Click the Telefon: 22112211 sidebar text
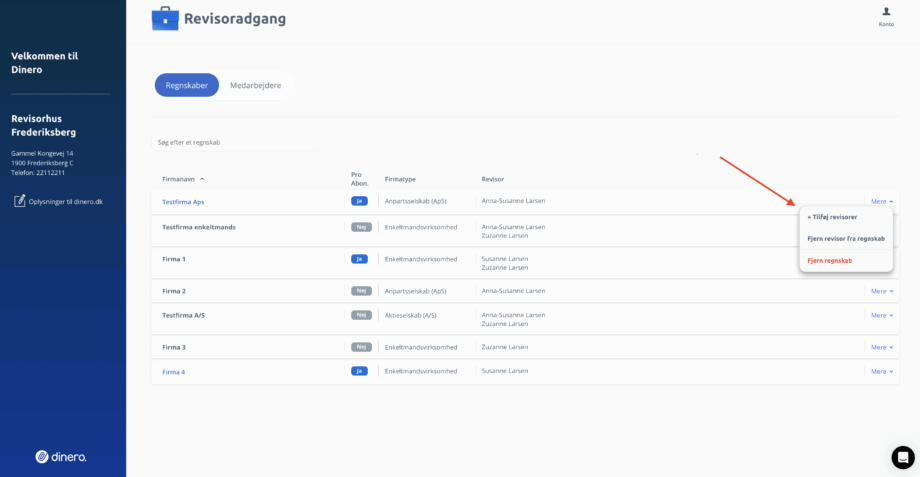Viewport: 920px width, 477px height. click(x=38, y=172)
